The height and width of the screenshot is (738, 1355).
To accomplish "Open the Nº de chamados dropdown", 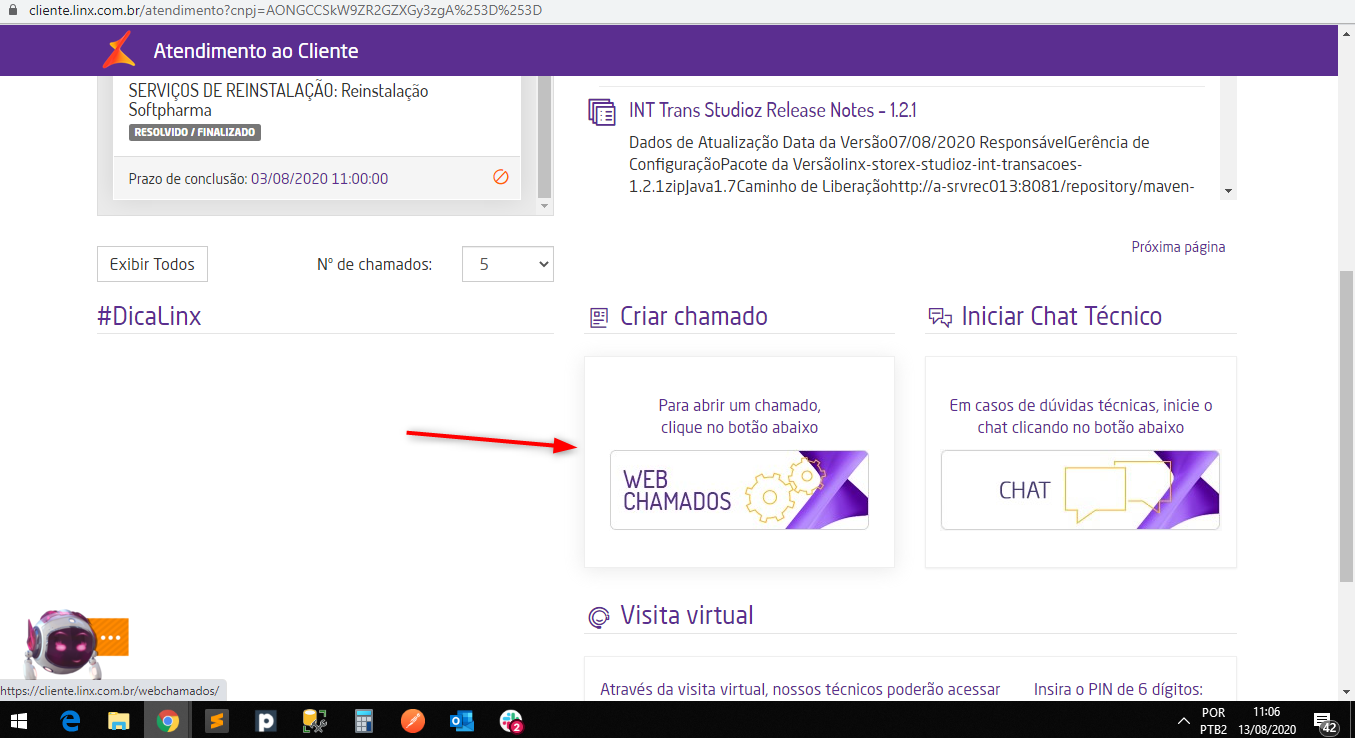I will (508, 264).
